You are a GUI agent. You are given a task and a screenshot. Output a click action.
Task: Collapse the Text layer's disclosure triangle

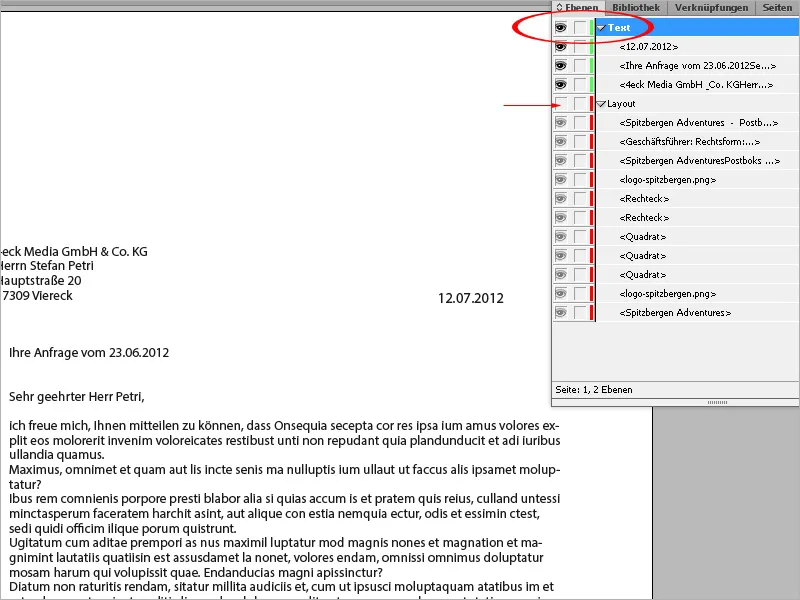click(600, 27)
